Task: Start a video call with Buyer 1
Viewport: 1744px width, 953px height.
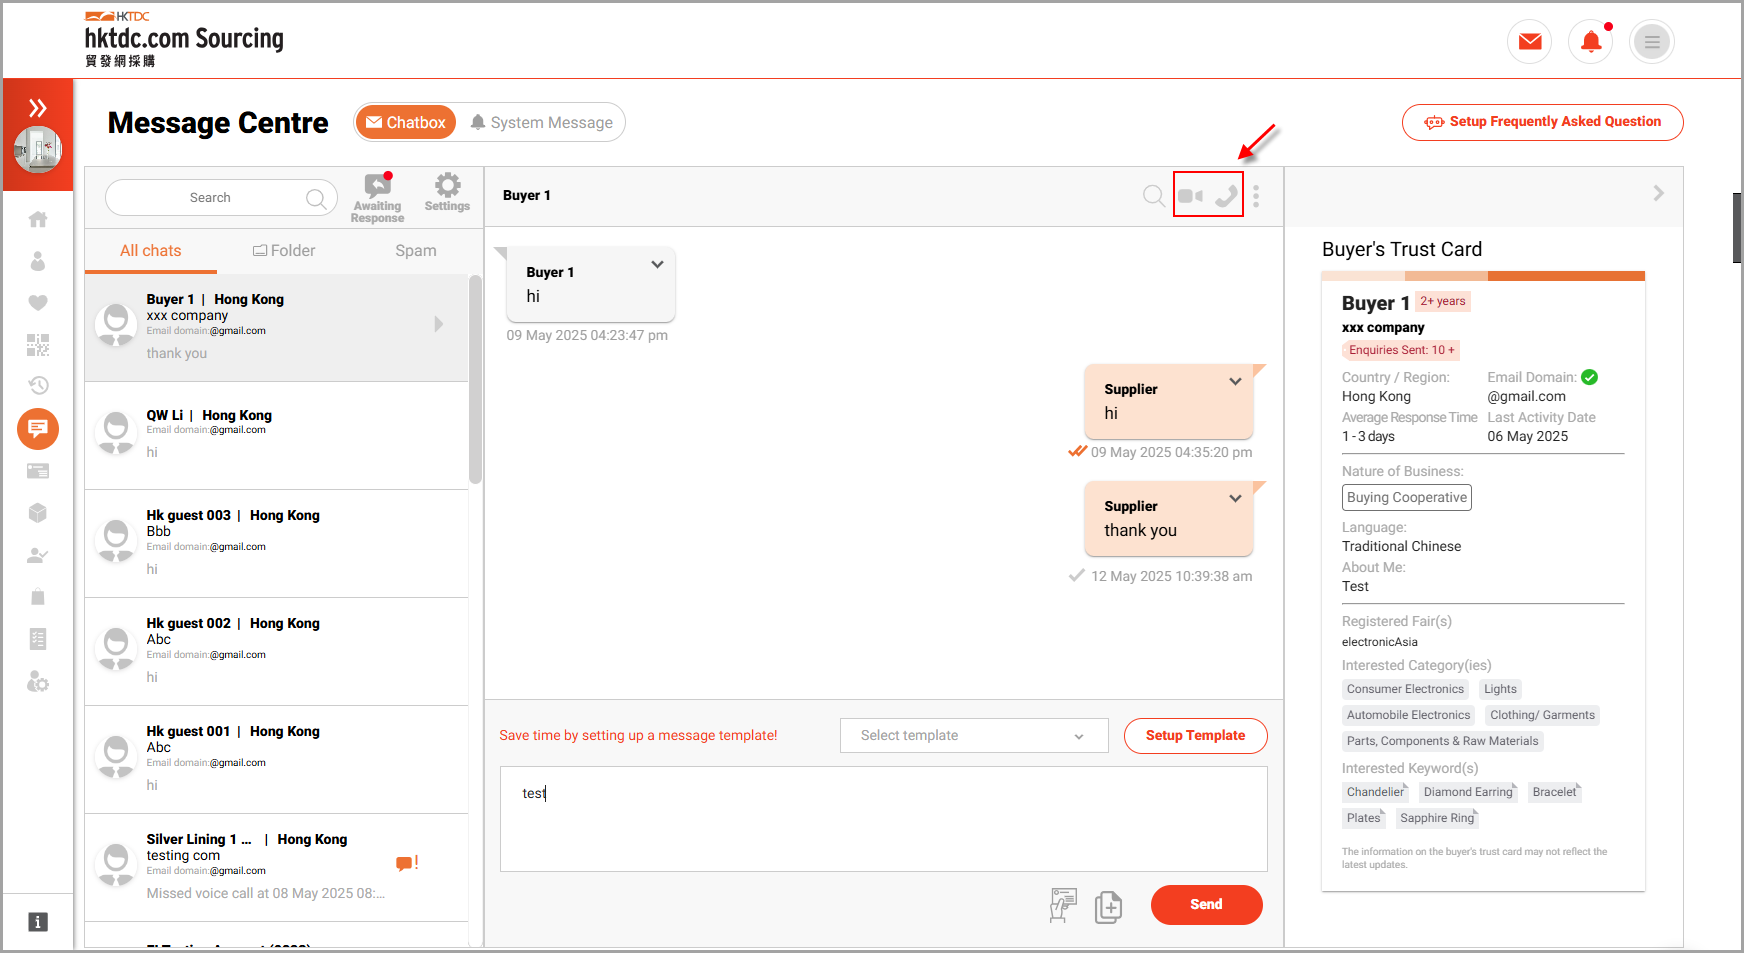Action: click(1190, 196)
